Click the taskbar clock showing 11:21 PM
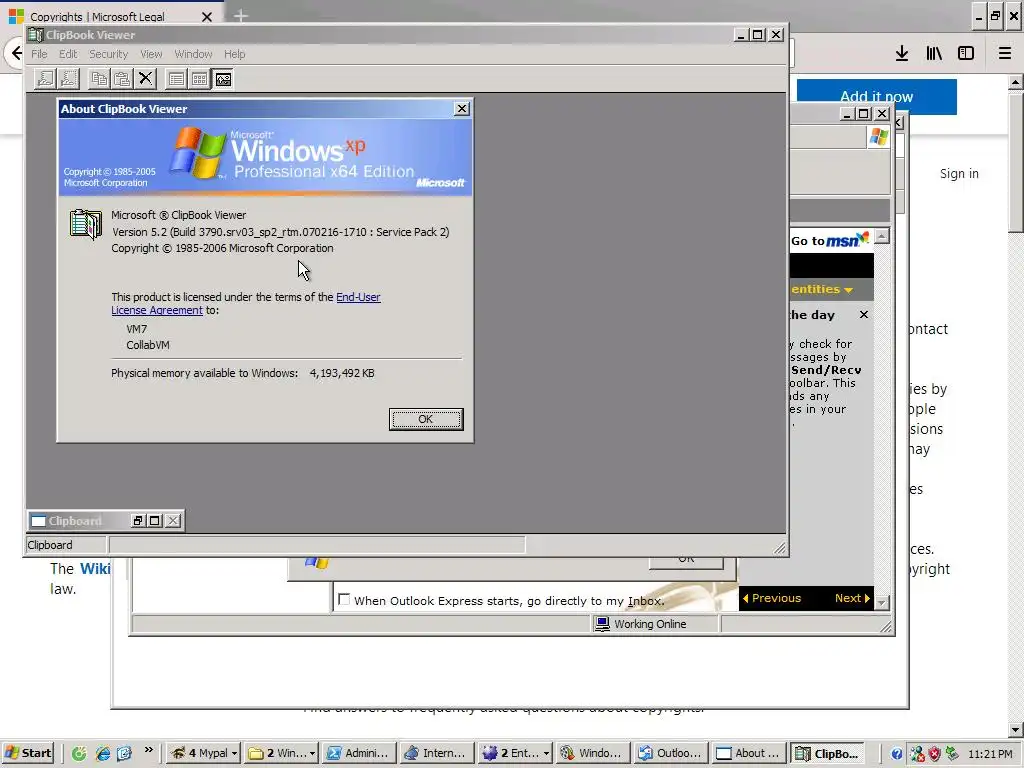Image resolution: width=1024 pixels, height=768 pixels. (990, 754)
